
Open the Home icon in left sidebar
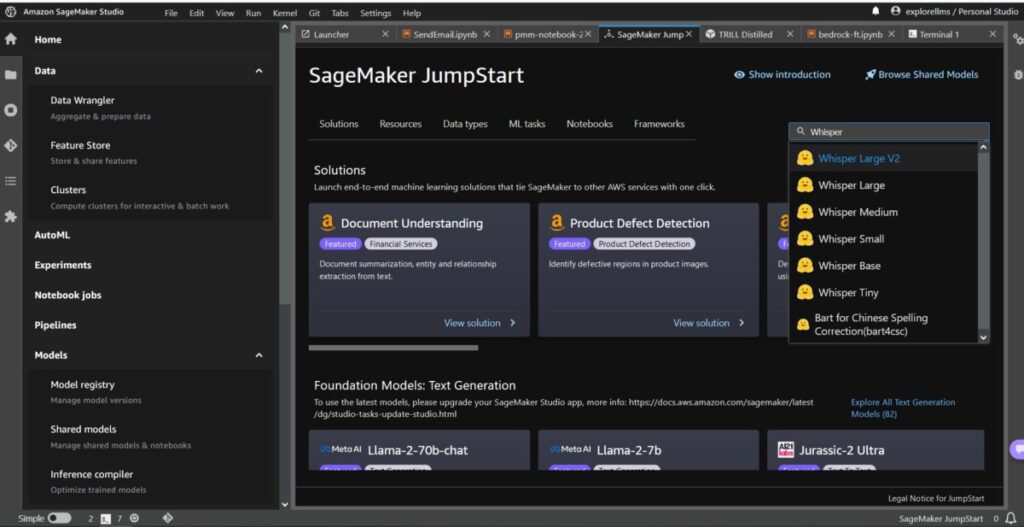(10, 39)
